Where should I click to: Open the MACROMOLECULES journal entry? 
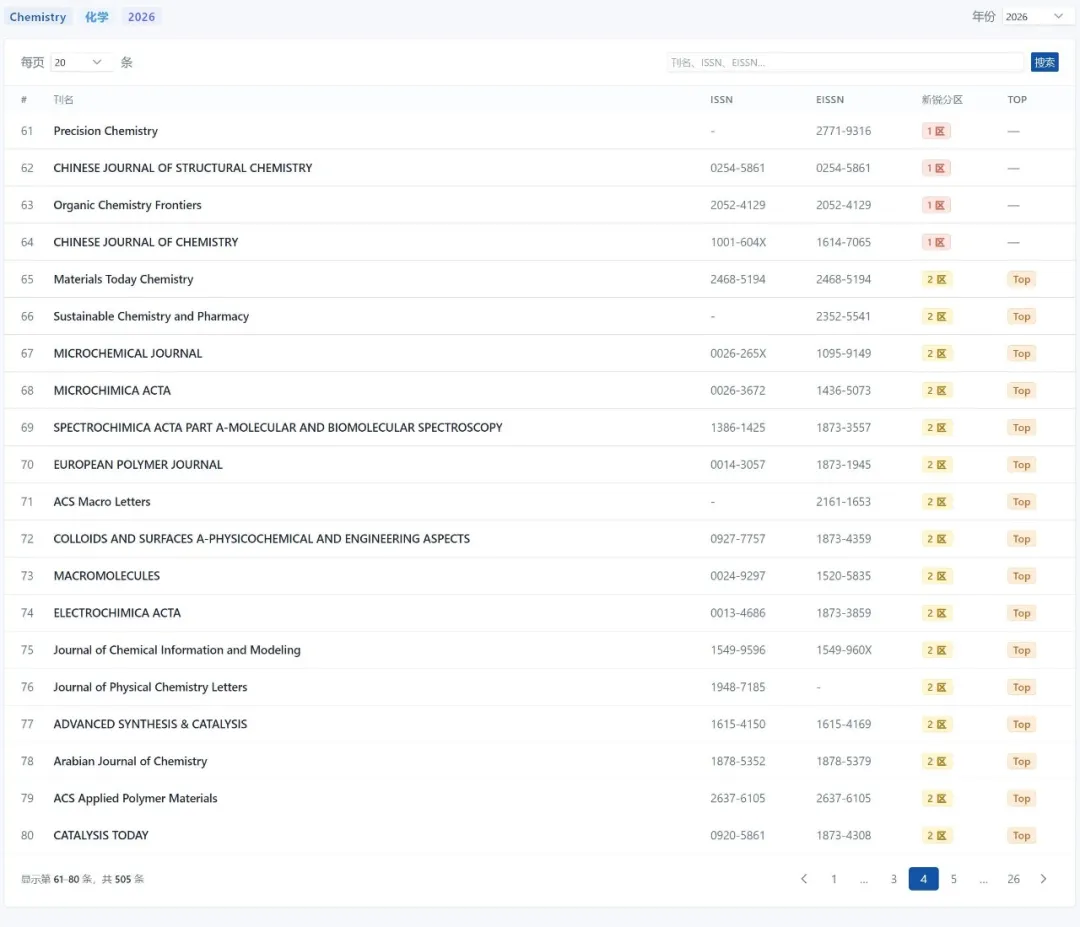coord(107,576)
